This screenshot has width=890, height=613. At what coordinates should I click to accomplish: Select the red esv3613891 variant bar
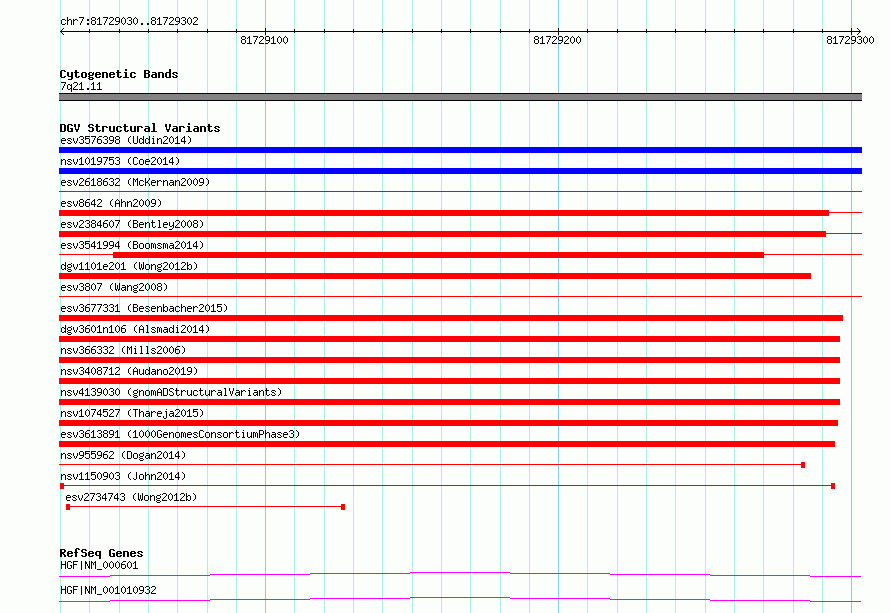447,444
